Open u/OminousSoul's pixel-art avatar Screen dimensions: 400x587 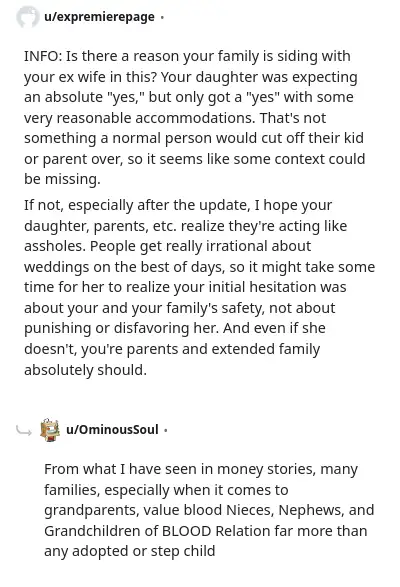[x=50, y=430]
